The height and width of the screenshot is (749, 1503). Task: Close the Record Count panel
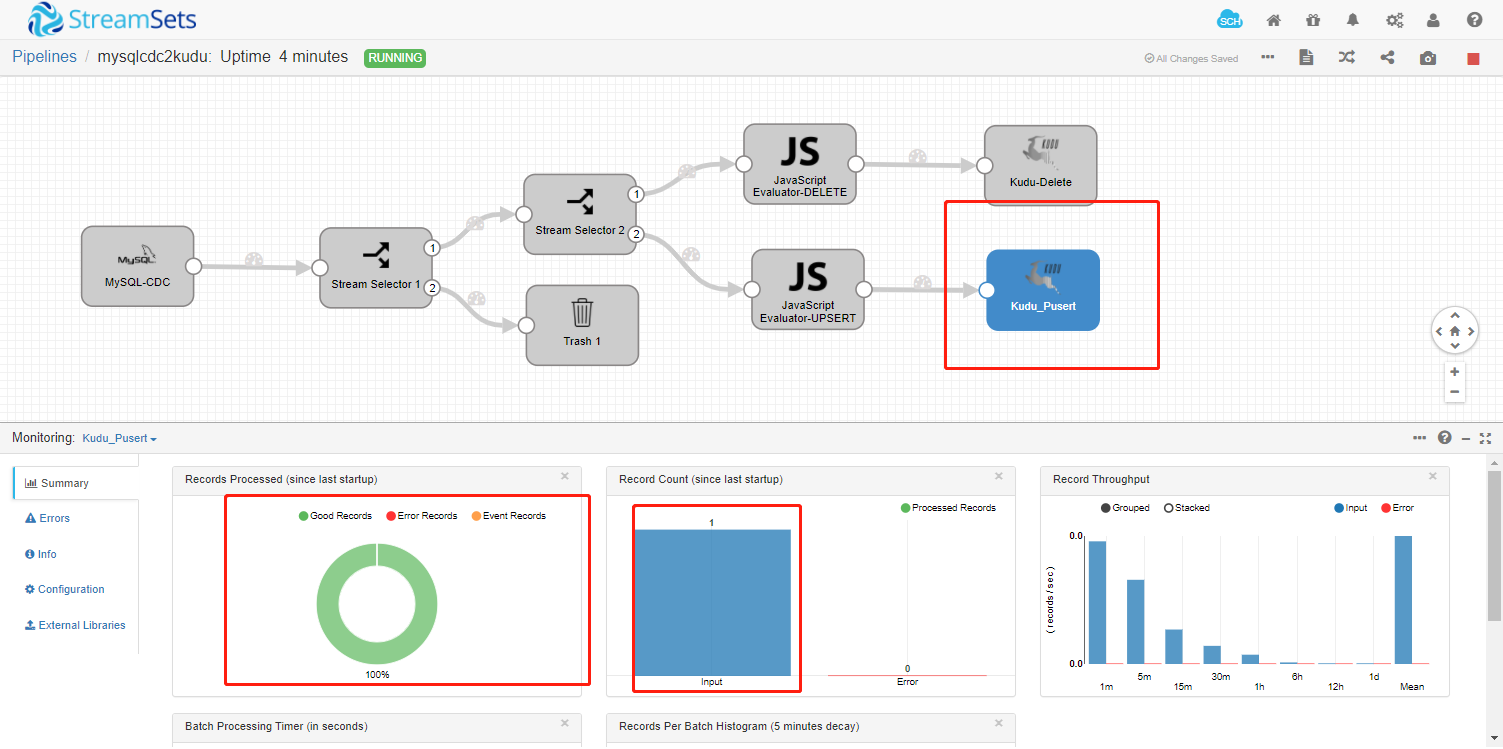pyautogui.click(x=999, y=477)
